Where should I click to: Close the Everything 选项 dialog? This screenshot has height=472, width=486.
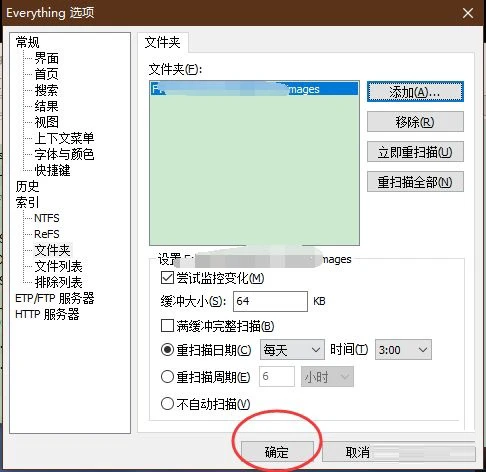[468, 13]
